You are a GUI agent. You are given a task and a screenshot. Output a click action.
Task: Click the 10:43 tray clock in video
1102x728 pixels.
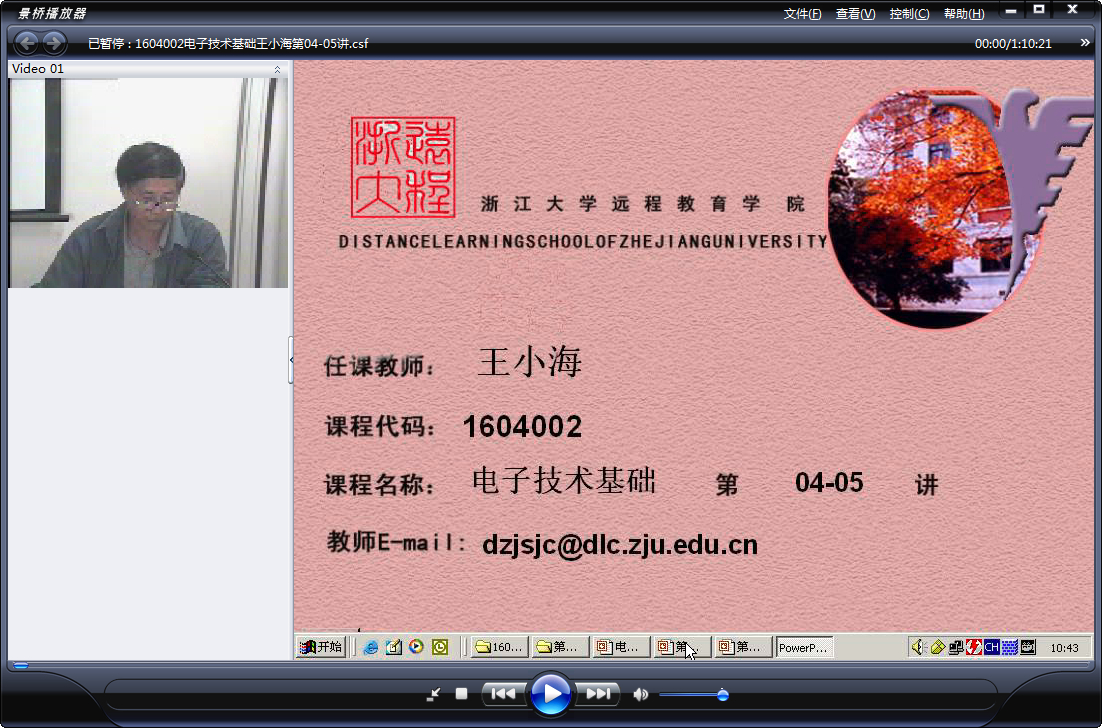click(1064, 648)
